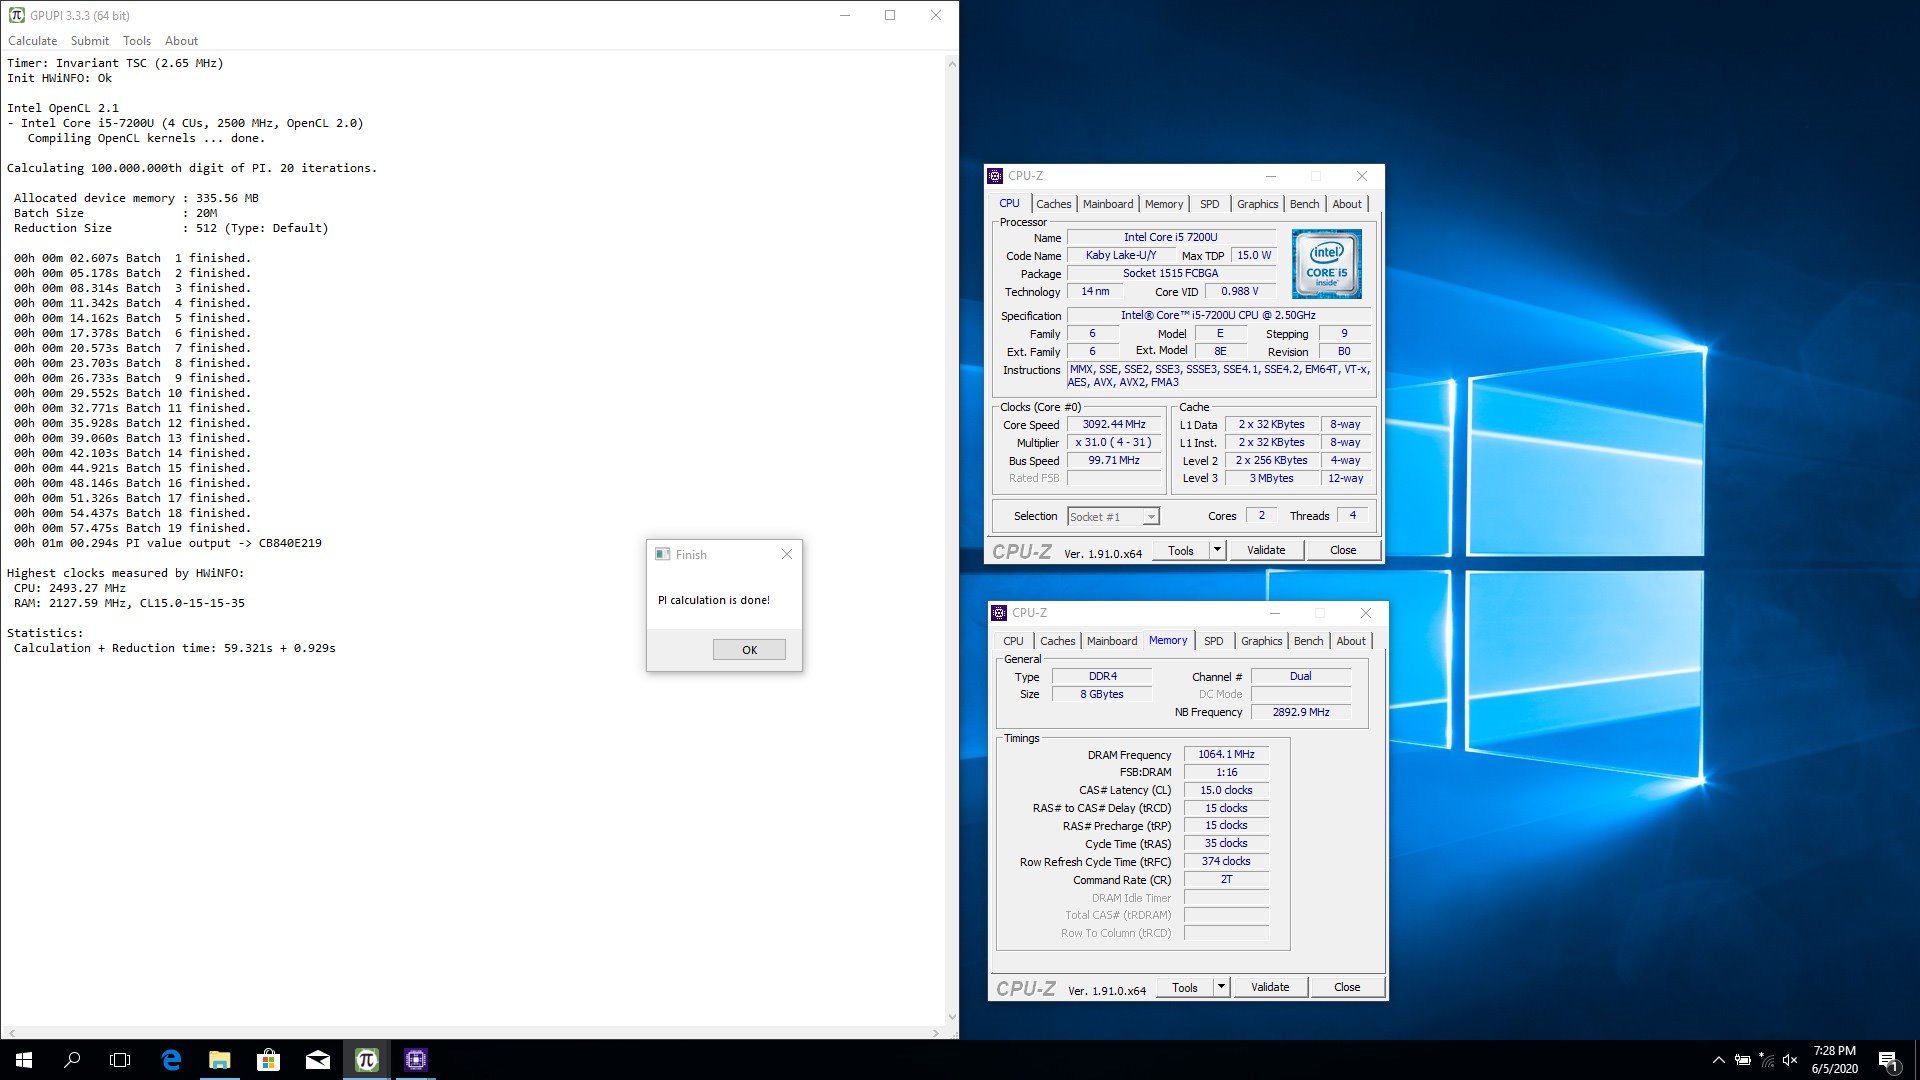Select the Mainboard tab in the upper CPU-Z window

1108,204
